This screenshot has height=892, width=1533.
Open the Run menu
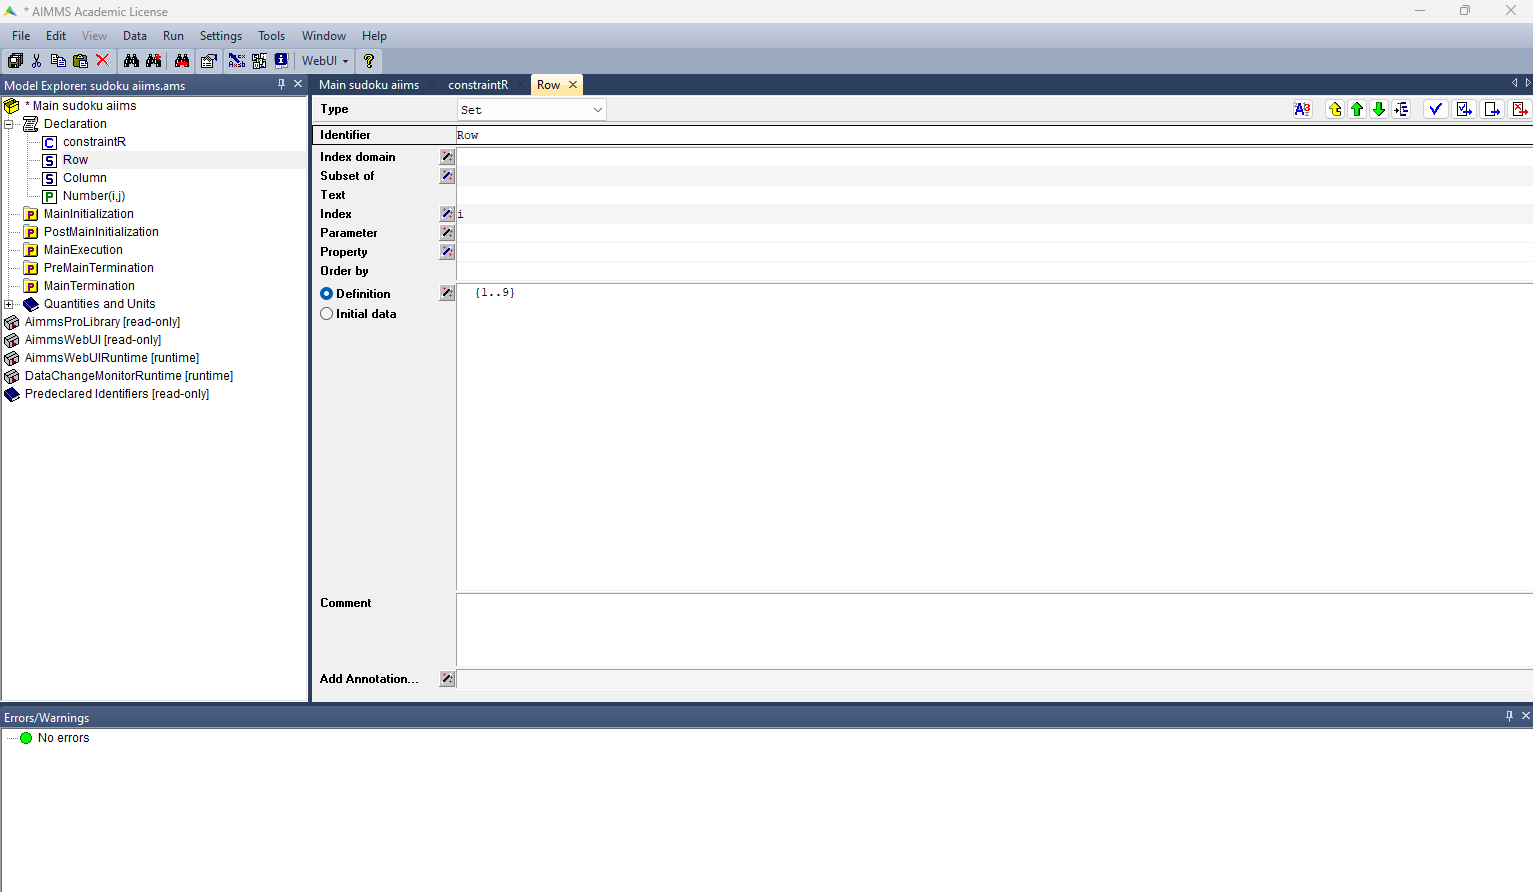174,36
